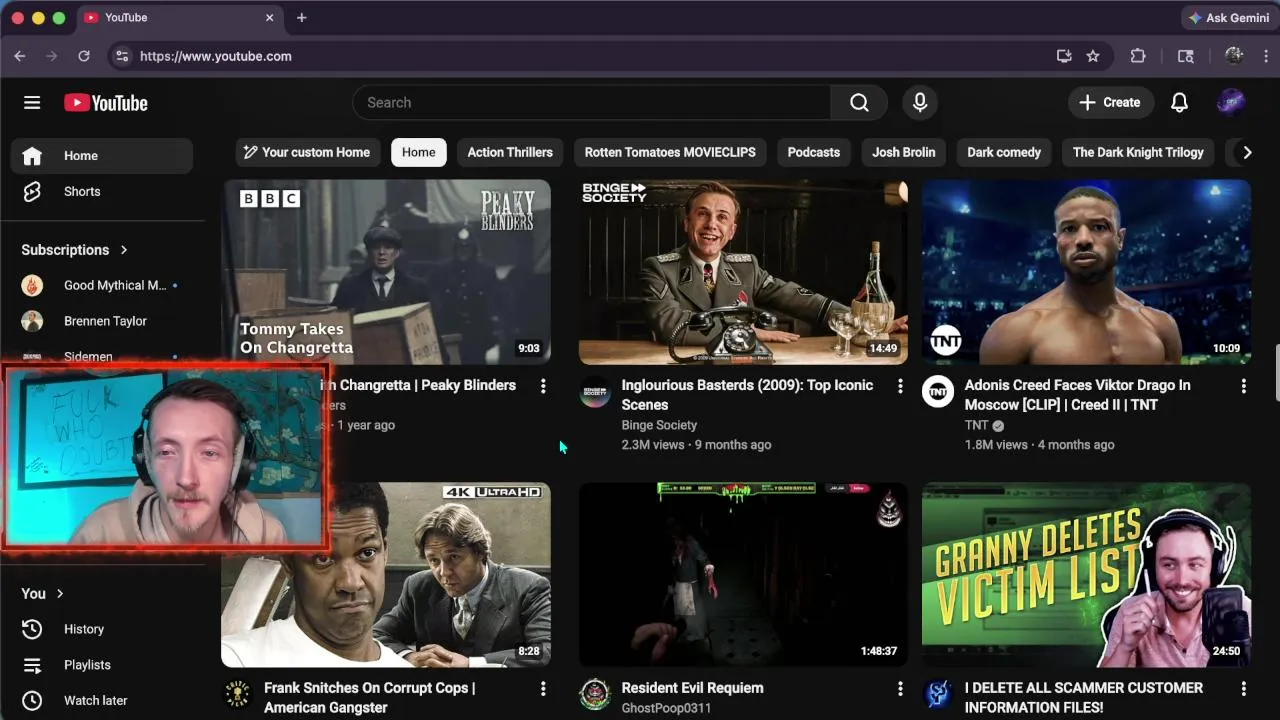
Task: Open the Resident Evil Requiem title
Action: pos(692,688)
